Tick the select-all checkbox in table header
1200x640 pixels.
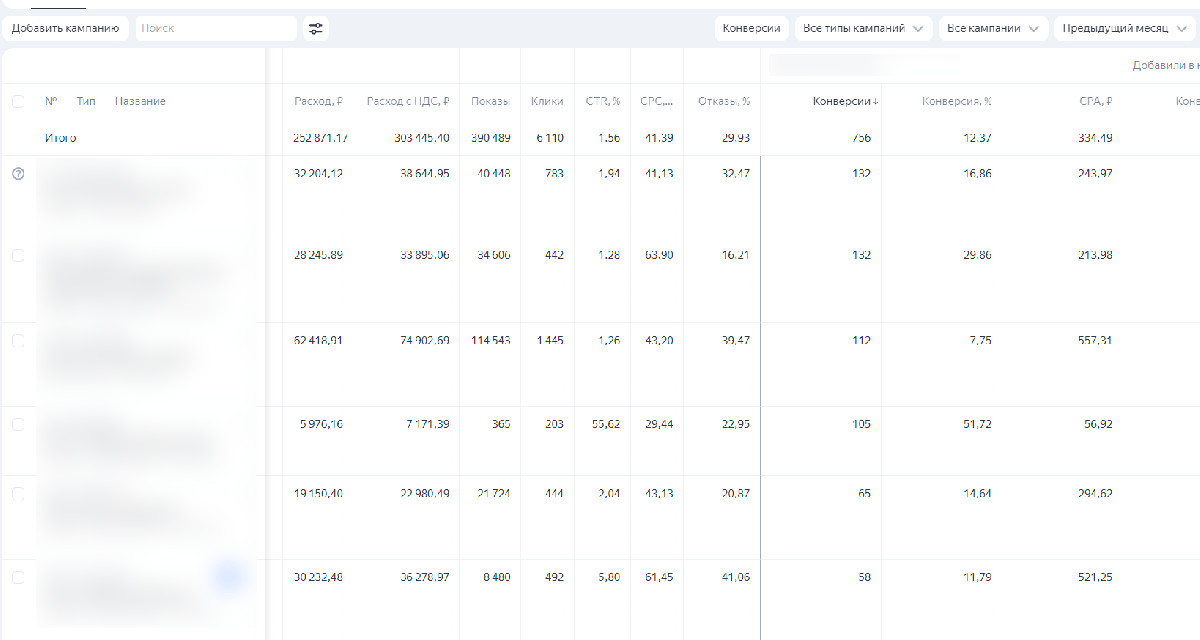click(x=18, y=101)
